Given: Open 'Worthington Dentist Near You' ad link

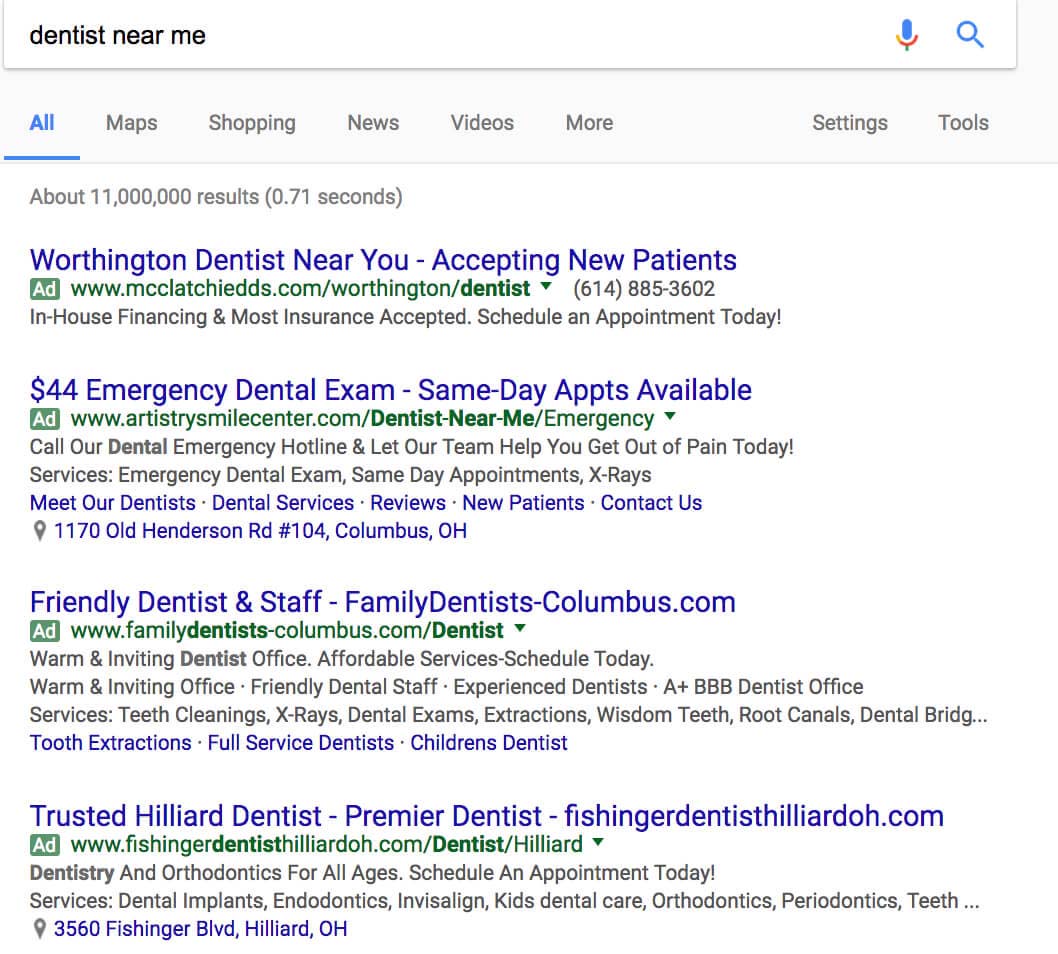Looking at the screenshot, I should [x=383, y=260].
